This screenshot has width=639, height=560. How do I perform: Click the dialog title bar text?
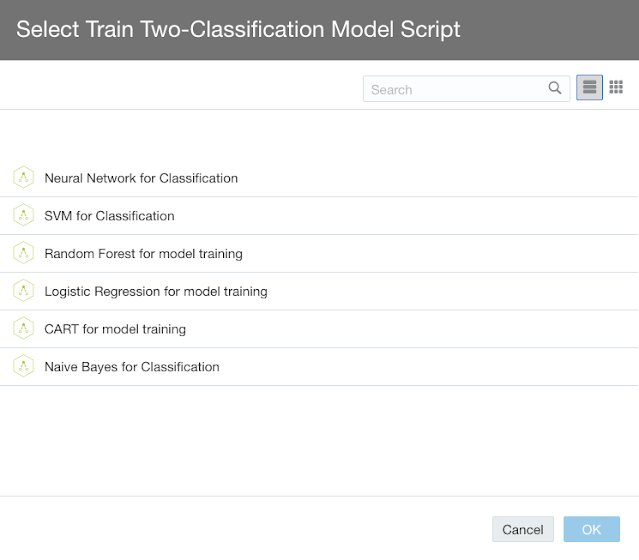tap(238, 29)
